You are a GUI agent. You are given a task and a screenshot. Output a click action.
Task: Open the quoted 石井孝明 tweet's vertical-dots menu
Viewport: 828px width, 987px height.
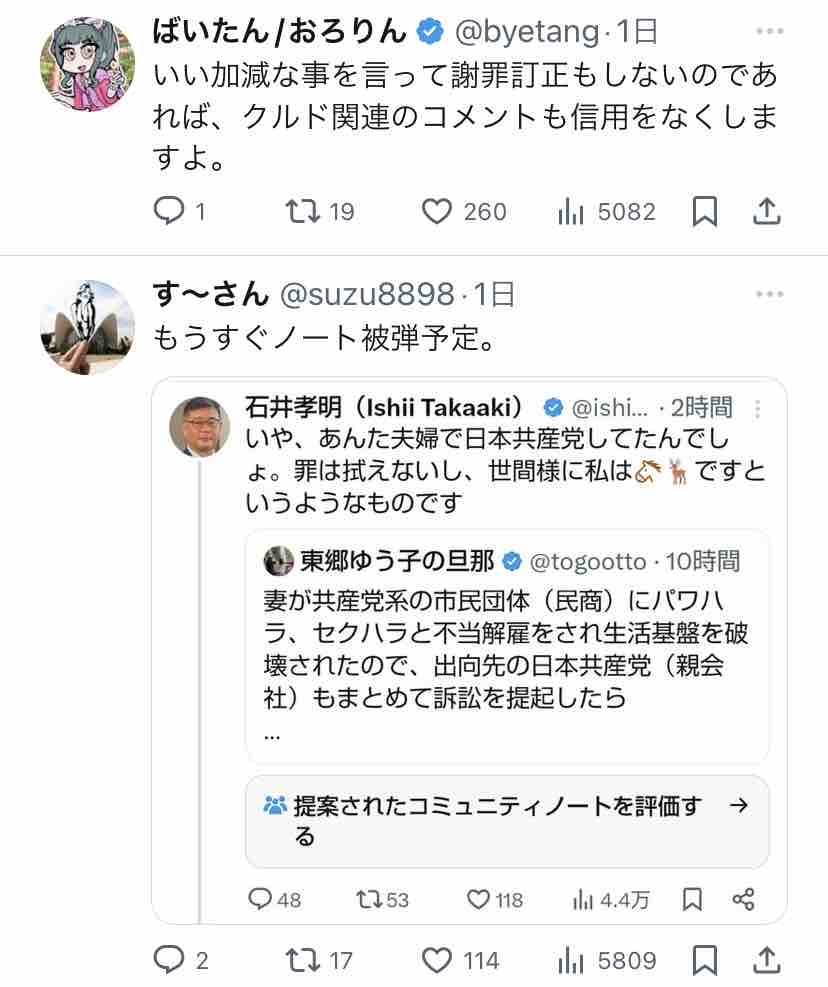point(758,409)
